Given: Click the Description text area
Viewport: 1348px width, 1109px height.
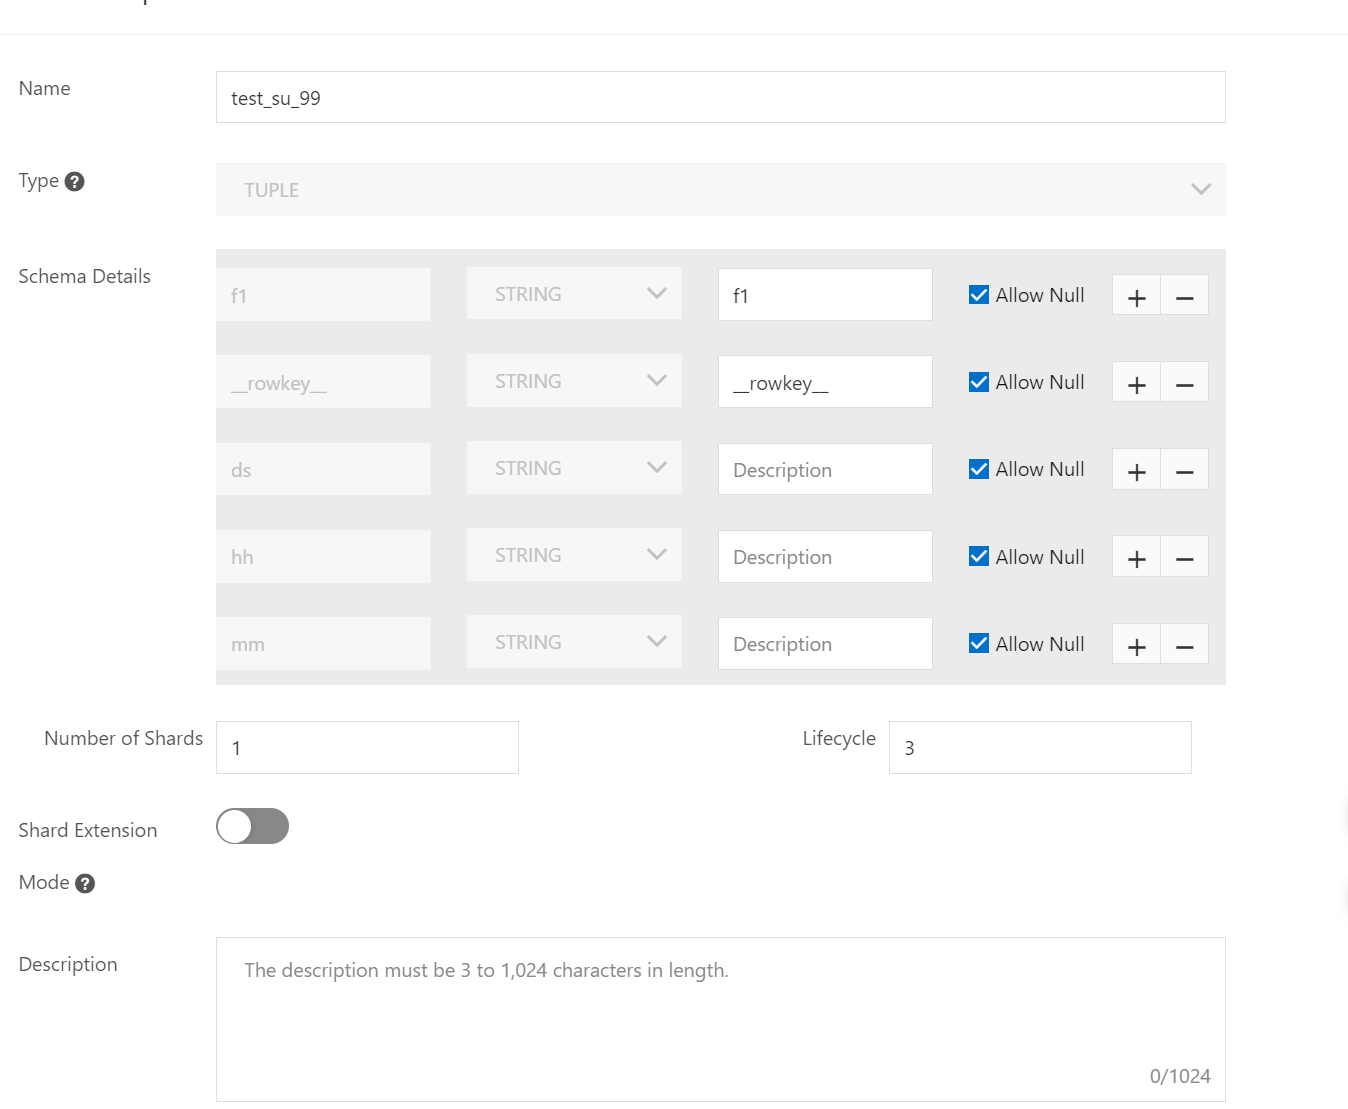Looking at the screenshot, I should [720, 1018].
